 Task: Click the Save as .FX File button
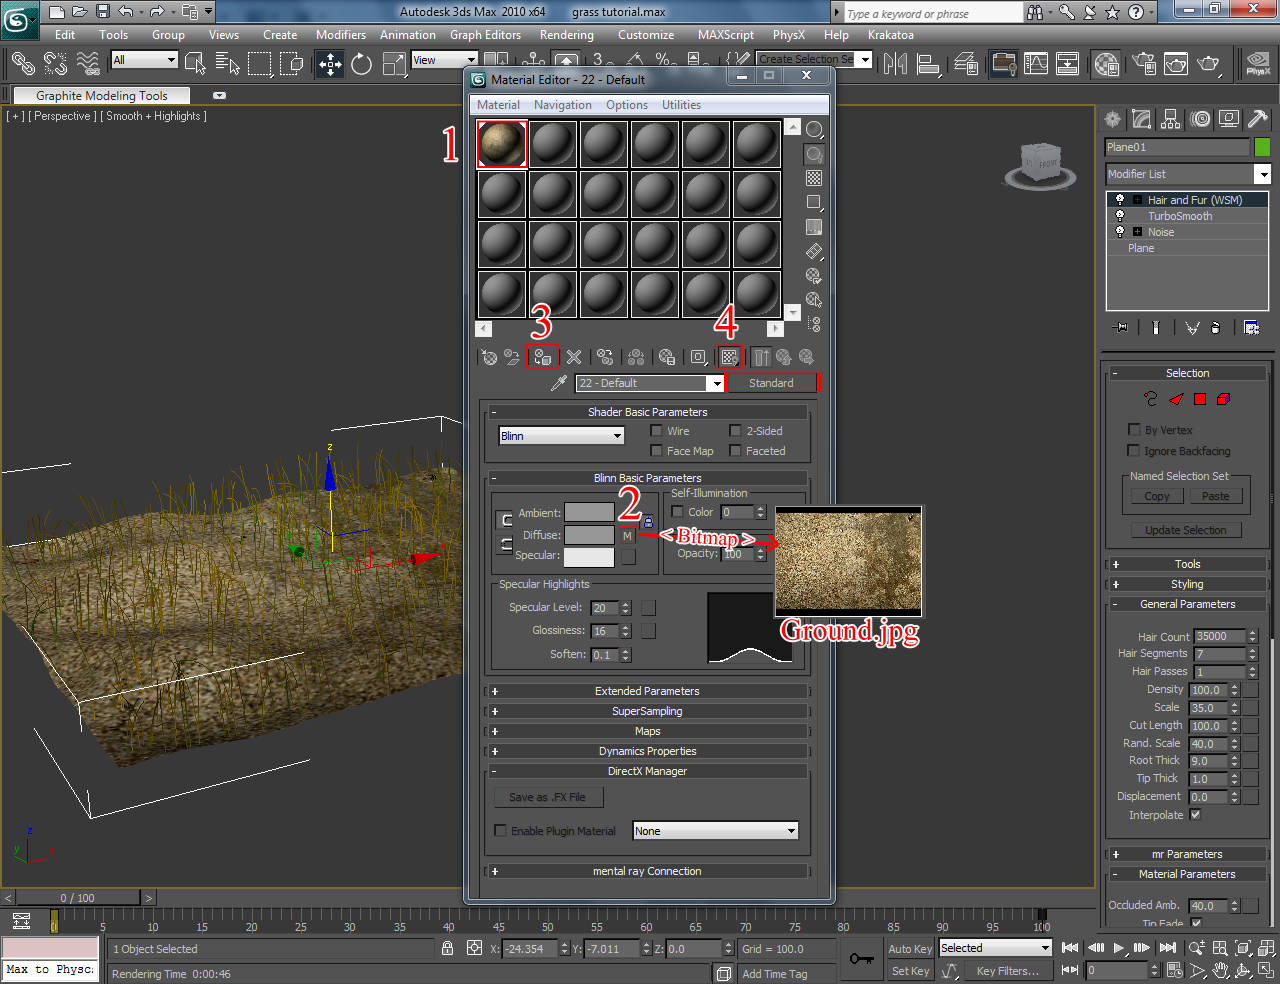[548, 797]
